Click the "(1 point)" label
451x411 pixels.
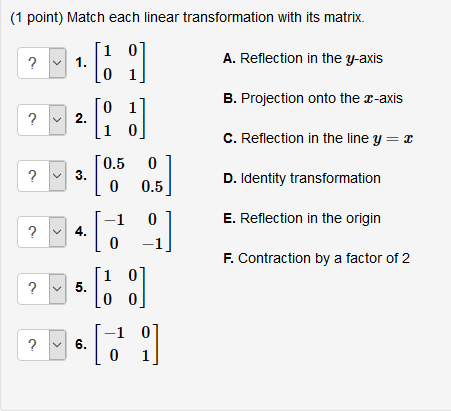click(37, 18)
